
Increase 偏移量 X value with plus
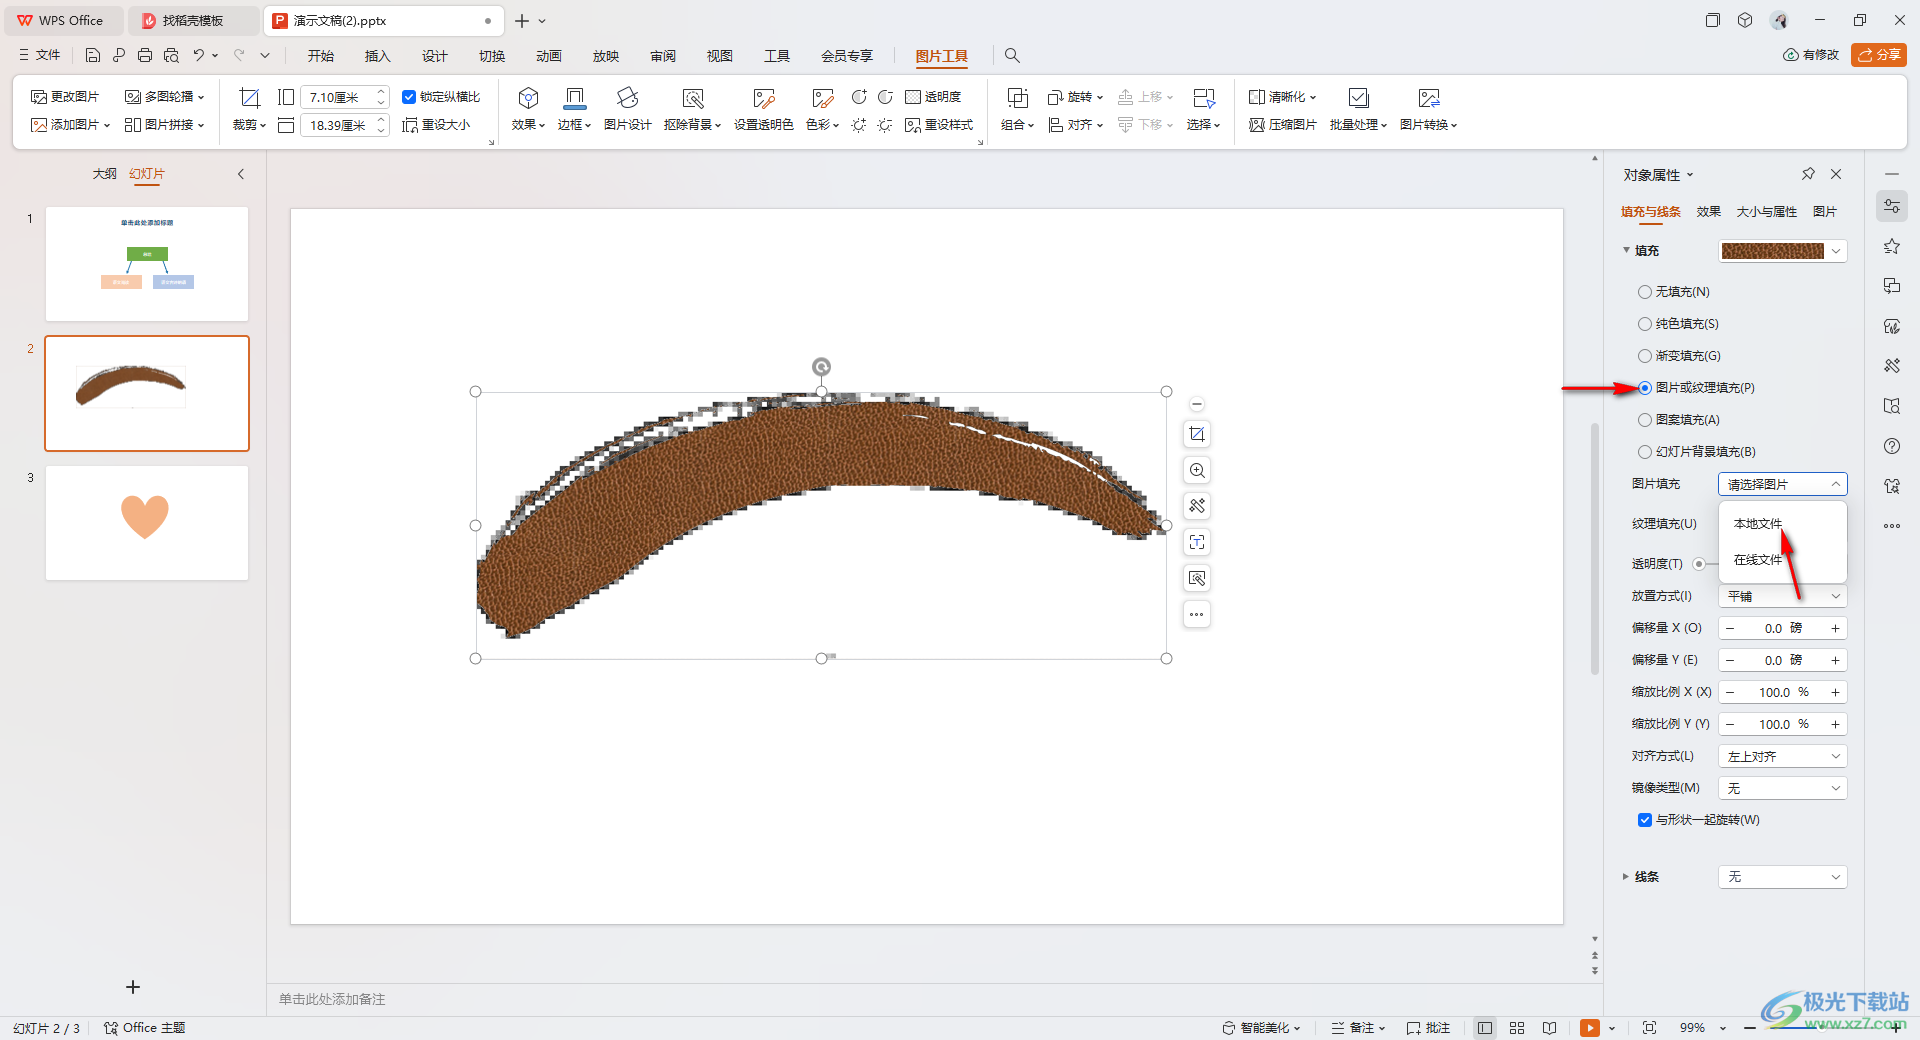[1835, 628]
